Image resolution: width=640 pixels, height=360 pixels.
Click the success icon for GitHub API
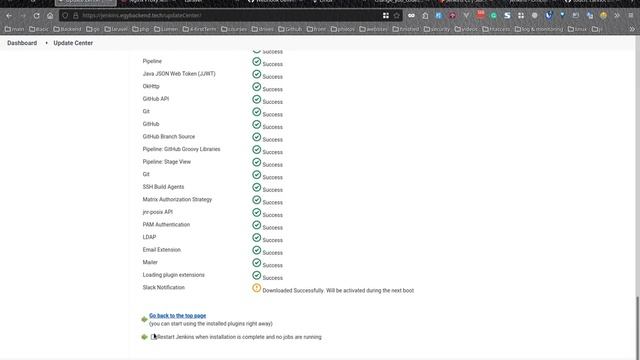coord(256,100)
